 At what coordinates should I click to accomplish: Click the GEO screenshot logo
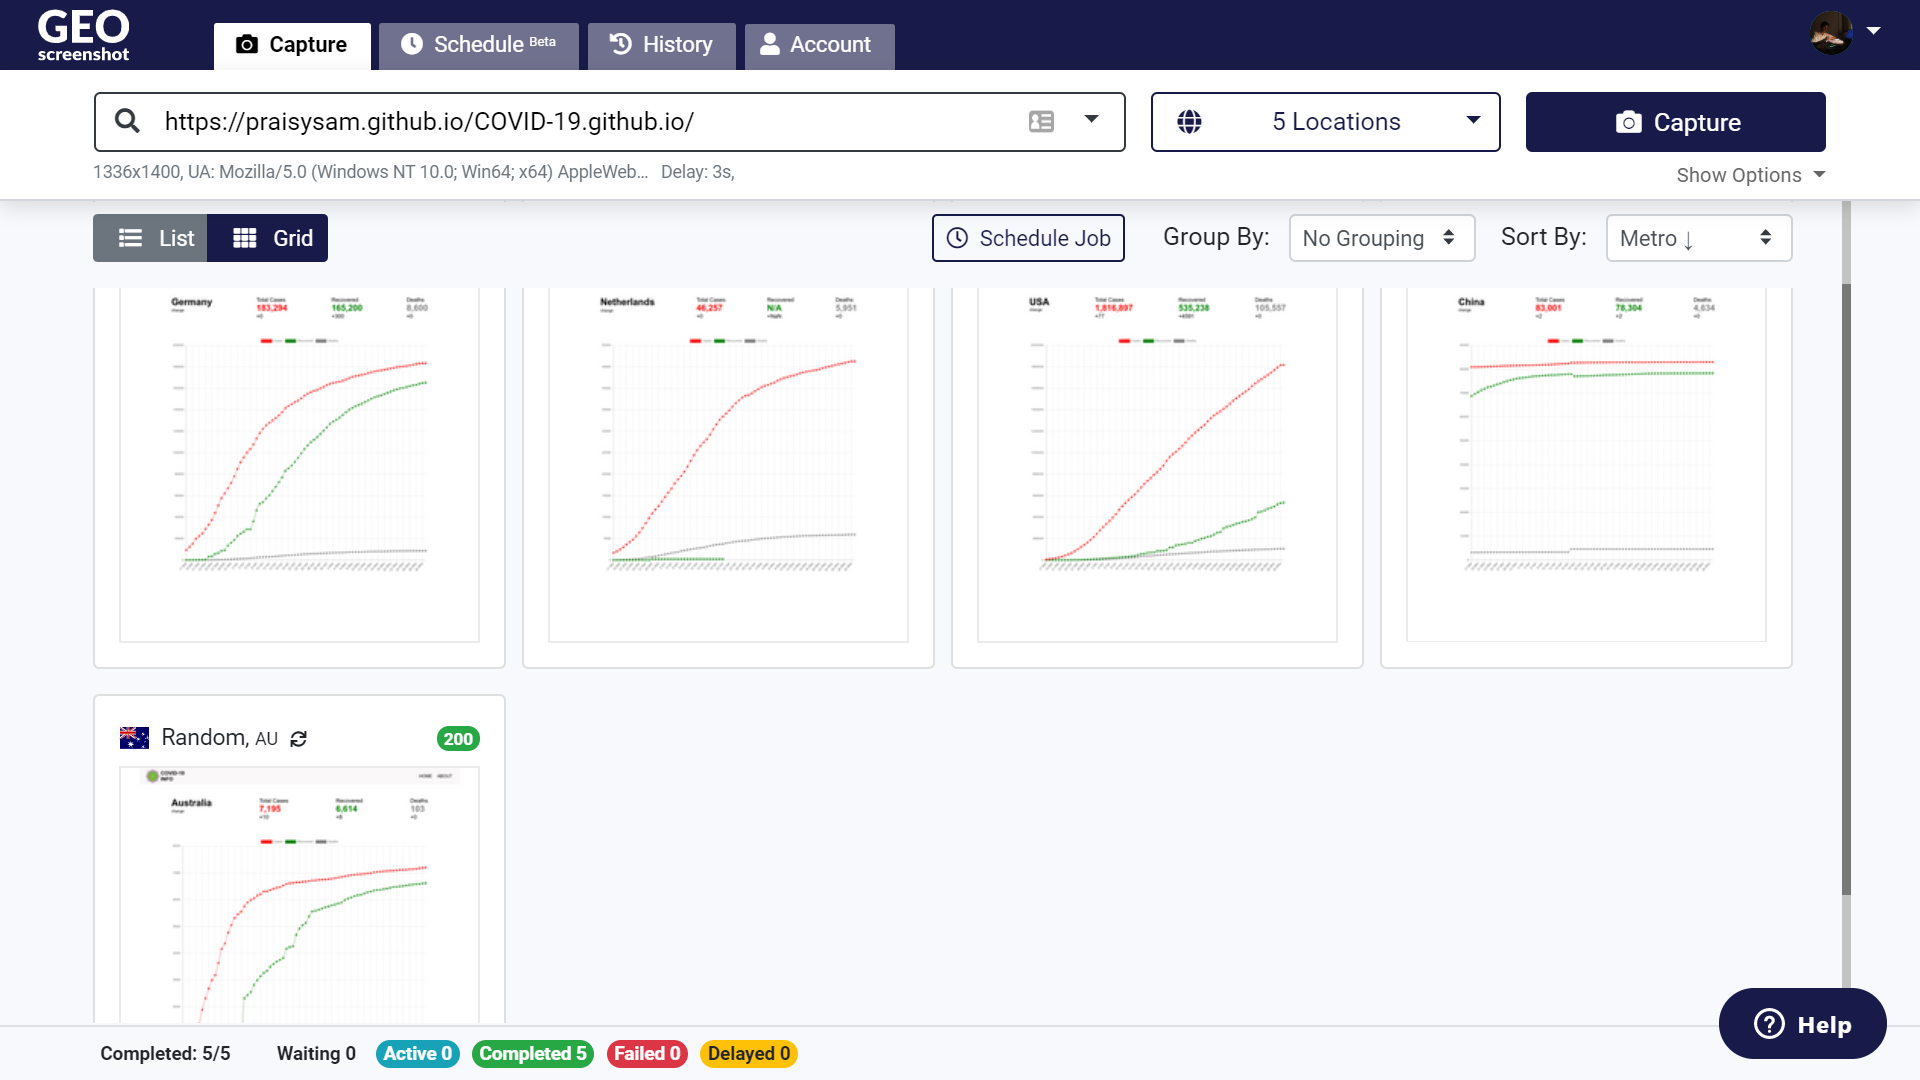click(x=83, y=35)
